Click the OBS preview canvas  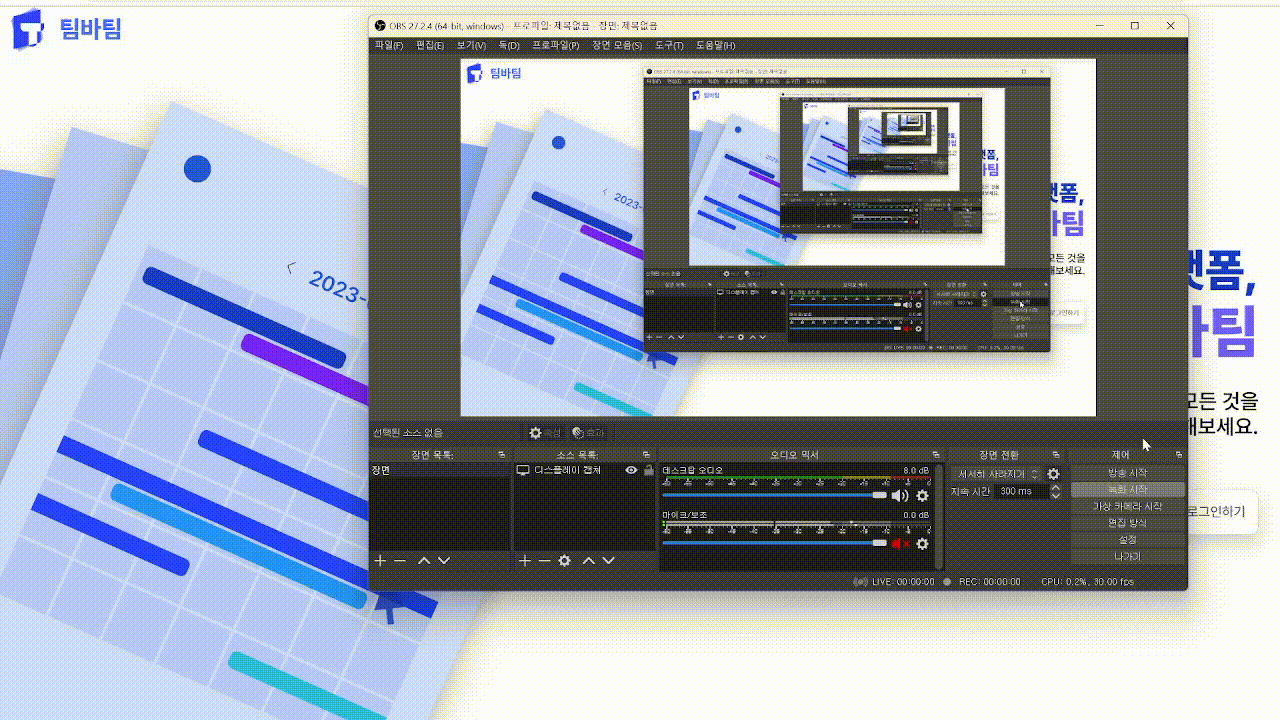[x=778, y=237]
